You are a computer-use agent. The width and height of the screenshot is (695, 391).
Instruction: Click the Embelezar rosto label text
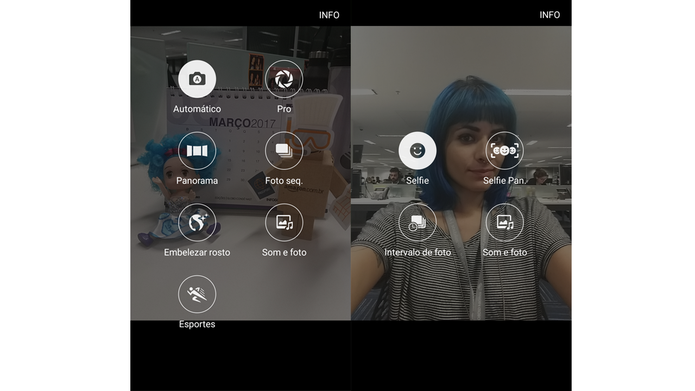click(197, 253)
